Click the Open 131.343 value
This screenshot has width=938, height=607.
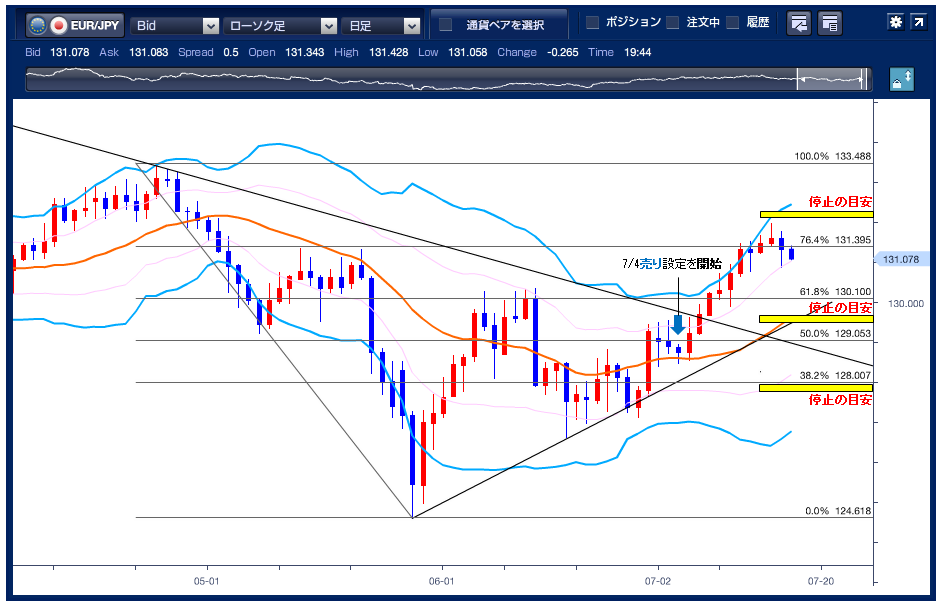[304, 52]
